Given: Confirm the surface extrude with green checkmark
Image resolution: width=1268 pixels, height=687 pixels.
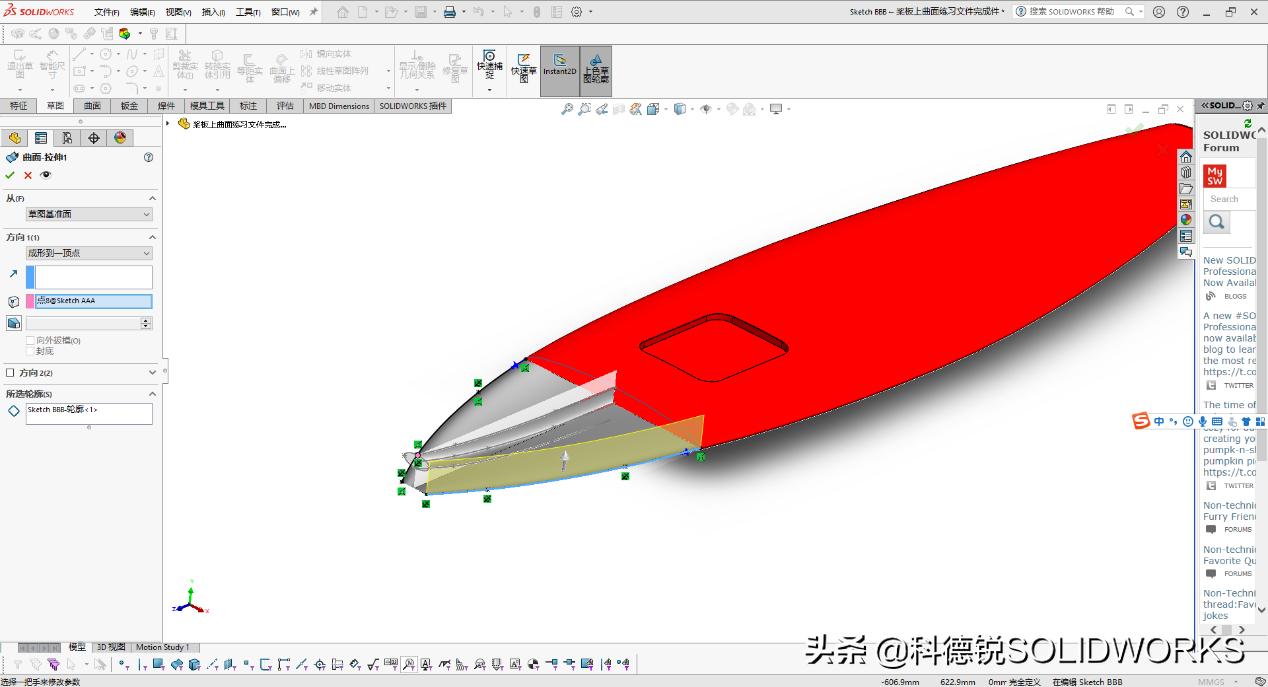Looking at the screenshot, I should (x=10, y=175).
